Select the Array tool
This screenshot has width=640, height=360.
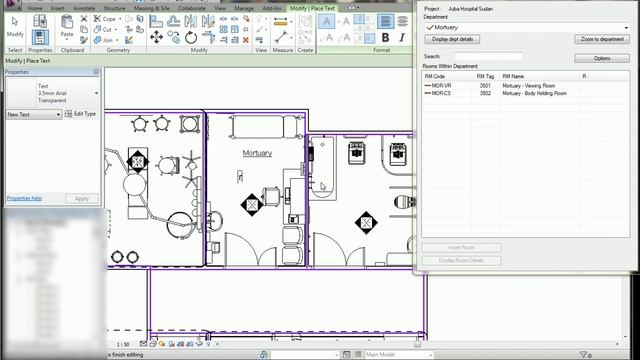[x=223, y=29]
